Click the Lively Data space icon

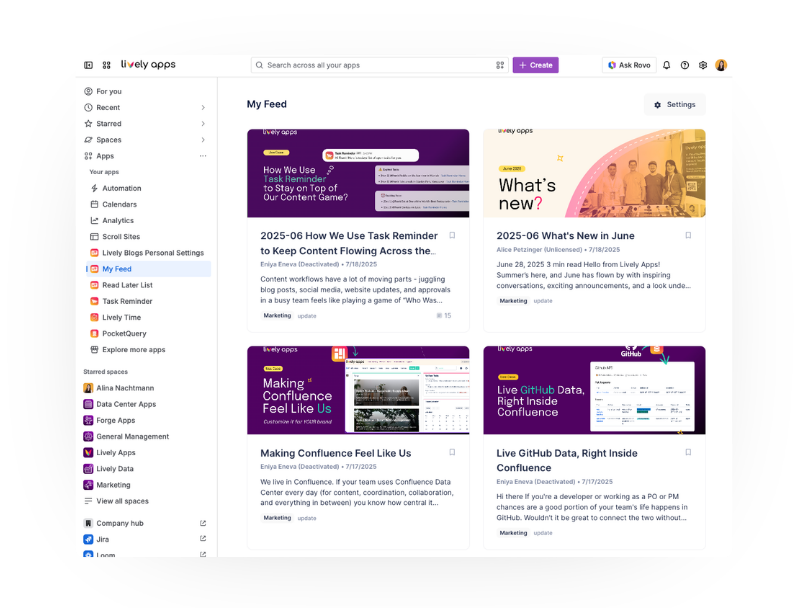pyautogui.click(x=88, y=469)
